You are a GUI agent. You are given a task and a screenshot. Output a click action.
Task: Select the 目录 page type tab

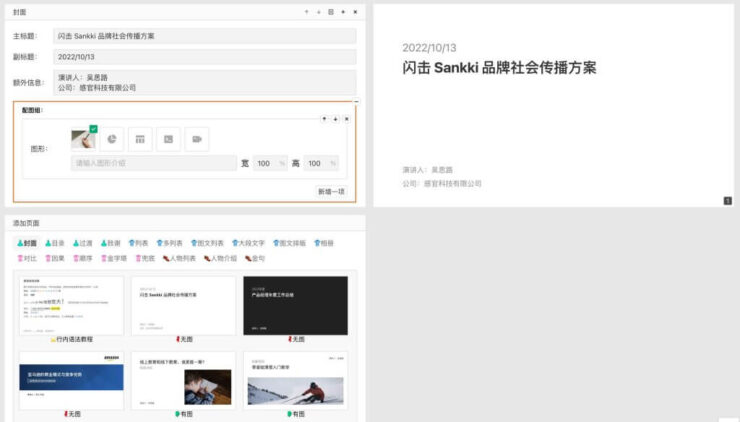(55, 243)
